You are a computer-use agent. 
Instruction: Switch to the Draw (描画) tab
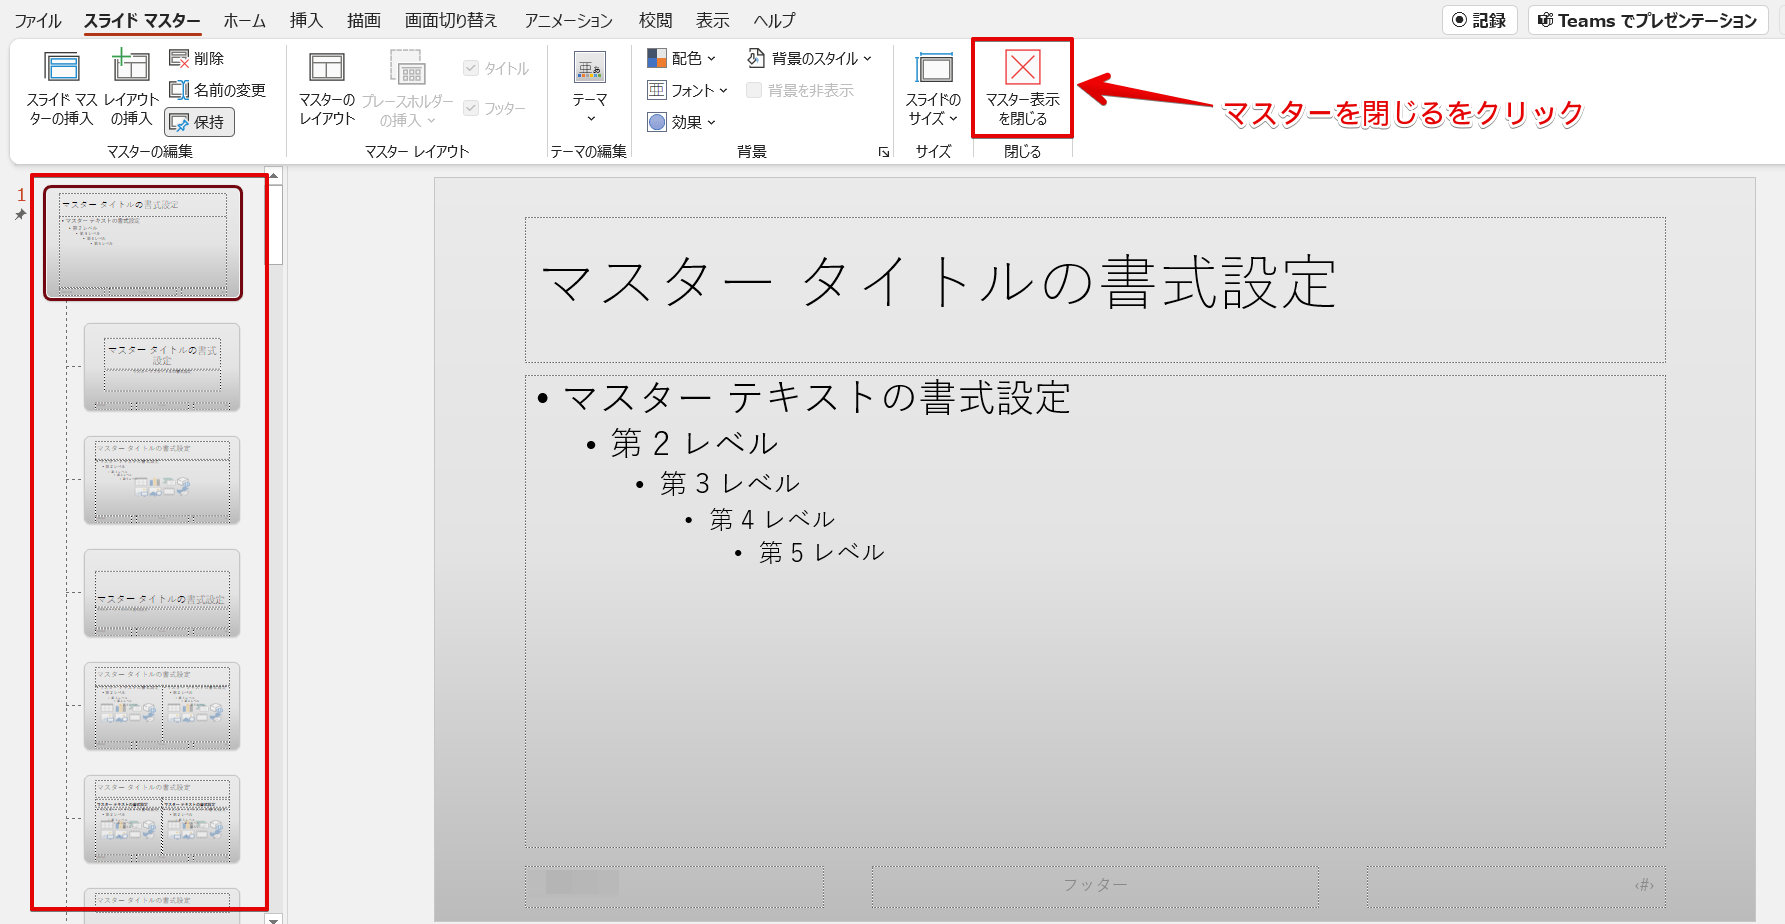click(x=364, y=21)
